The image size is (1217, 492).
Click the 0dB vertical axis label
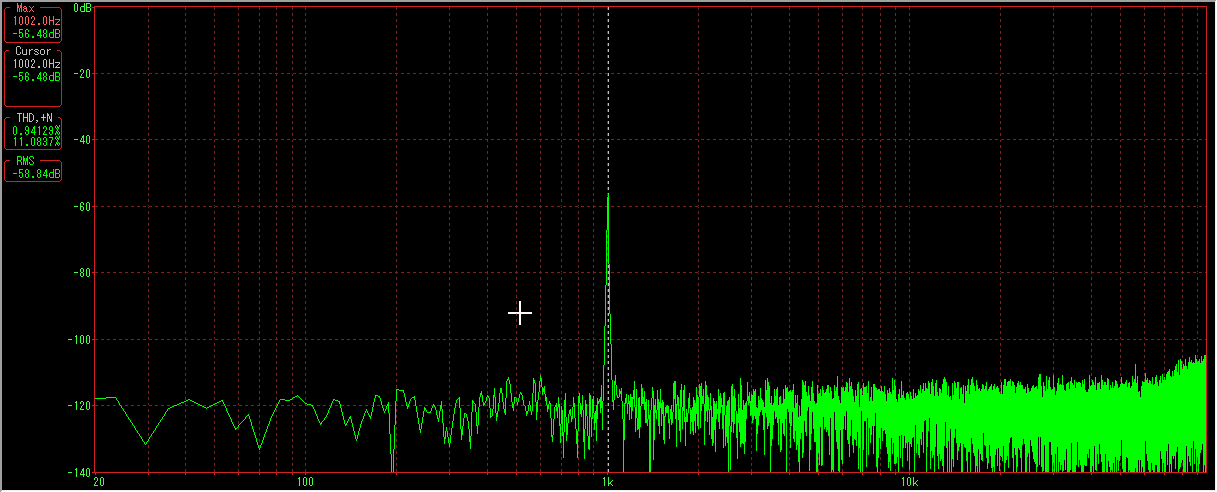[81, 7]
